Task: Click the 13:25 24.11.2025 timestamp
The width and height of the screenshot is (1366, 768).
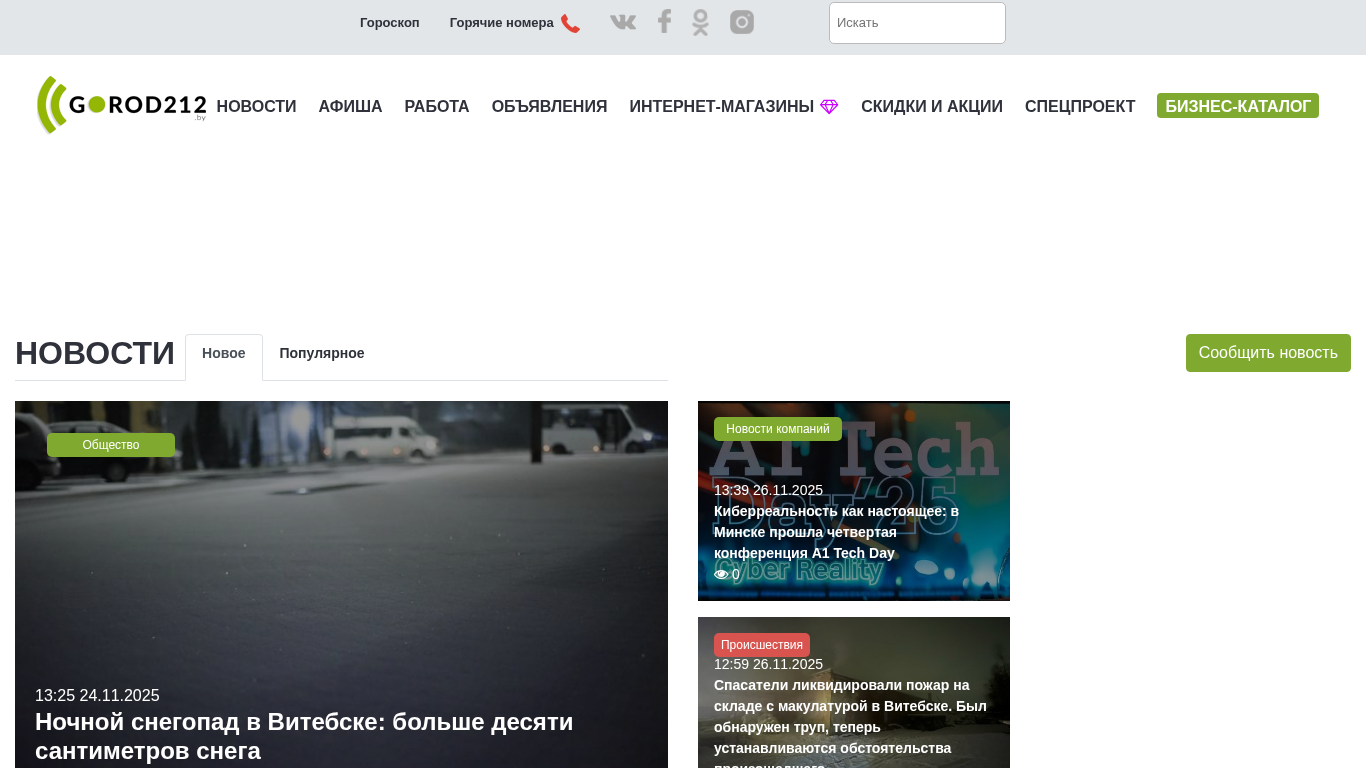Action: [x=97, y=696]
